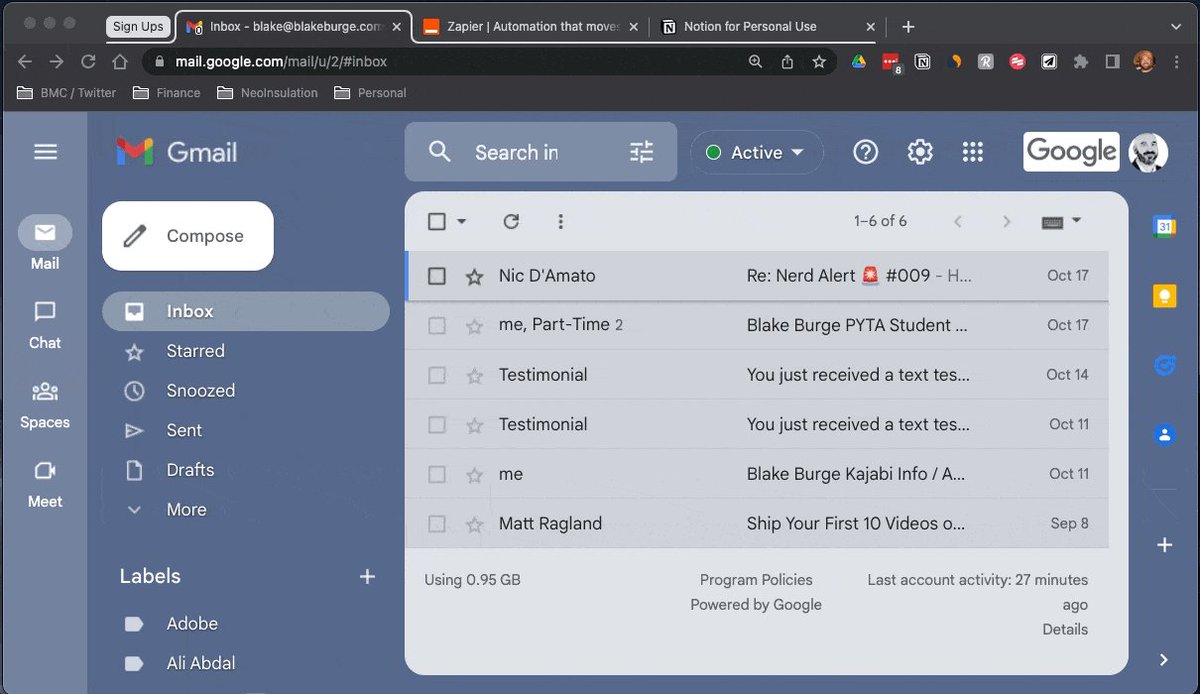Open the Spaces section in the sidebar

coord(45,404)
